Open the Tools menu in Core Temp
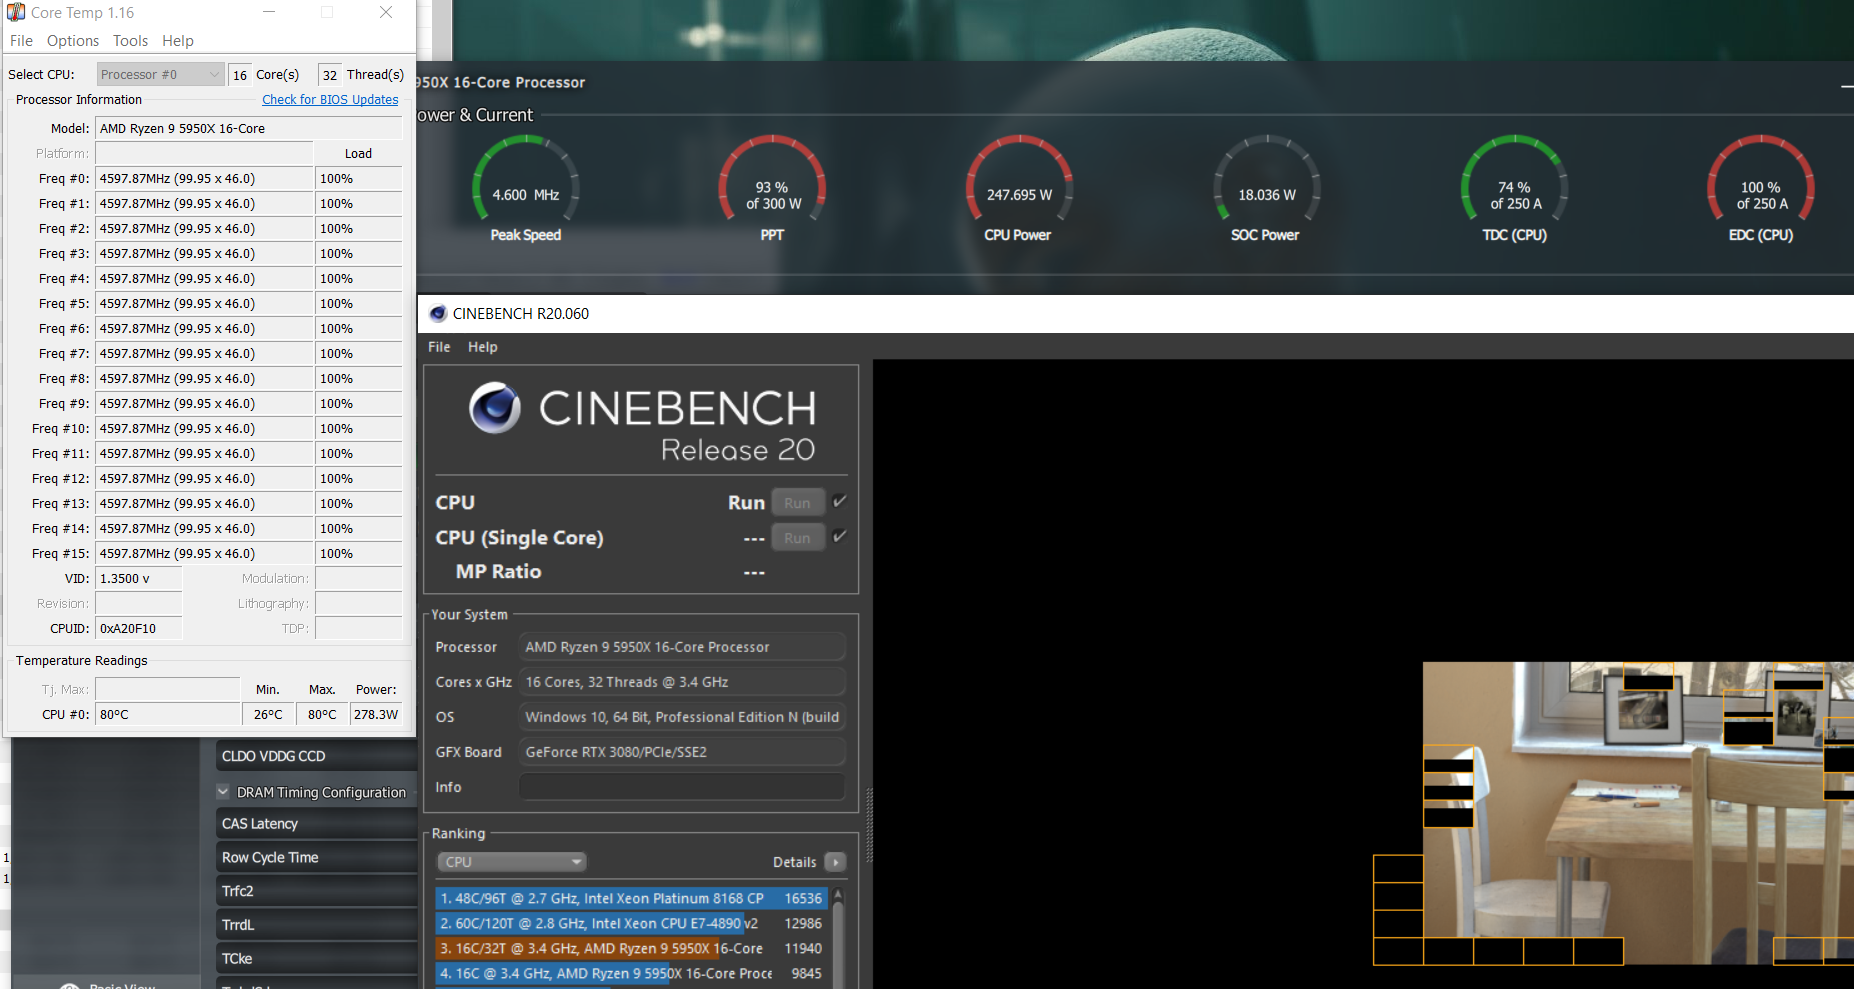The width and height of the screenshot is (1854, 989). 130,41
